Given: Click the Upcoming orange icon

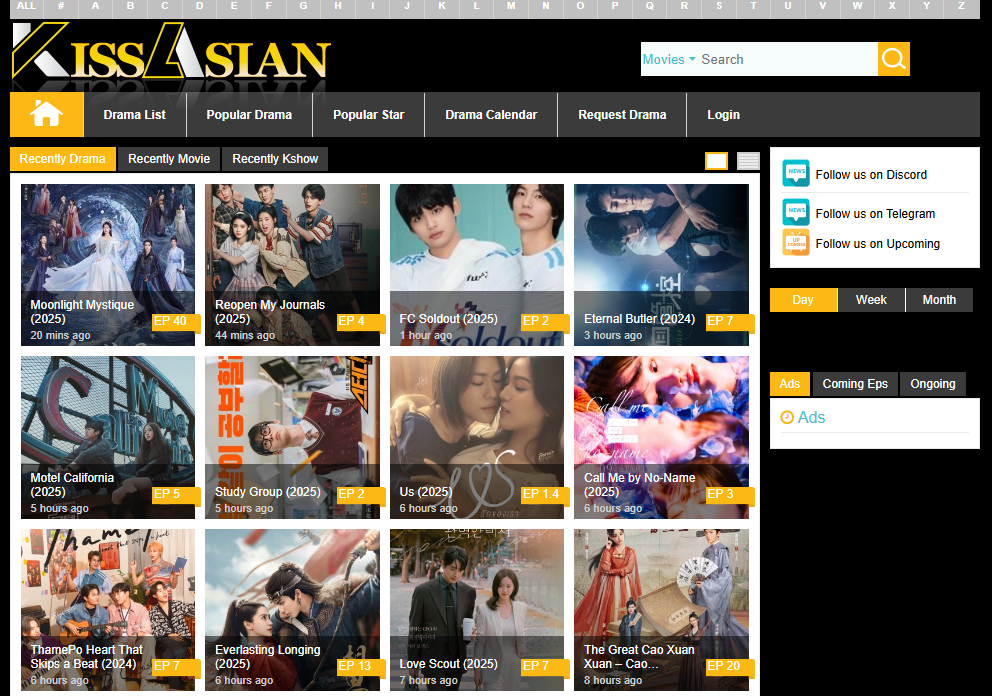Looking at the screenshot, I should tap(796, 243).
